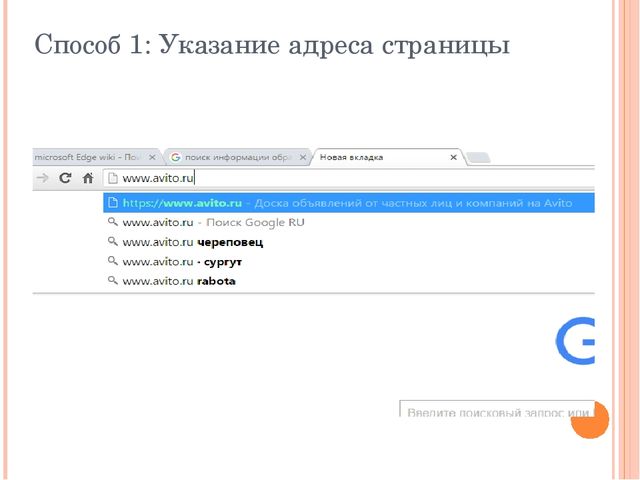This screenshot has width=640, height=480.
Task: Click the address bar containing www.avito.ru
Action: point(349,178)
